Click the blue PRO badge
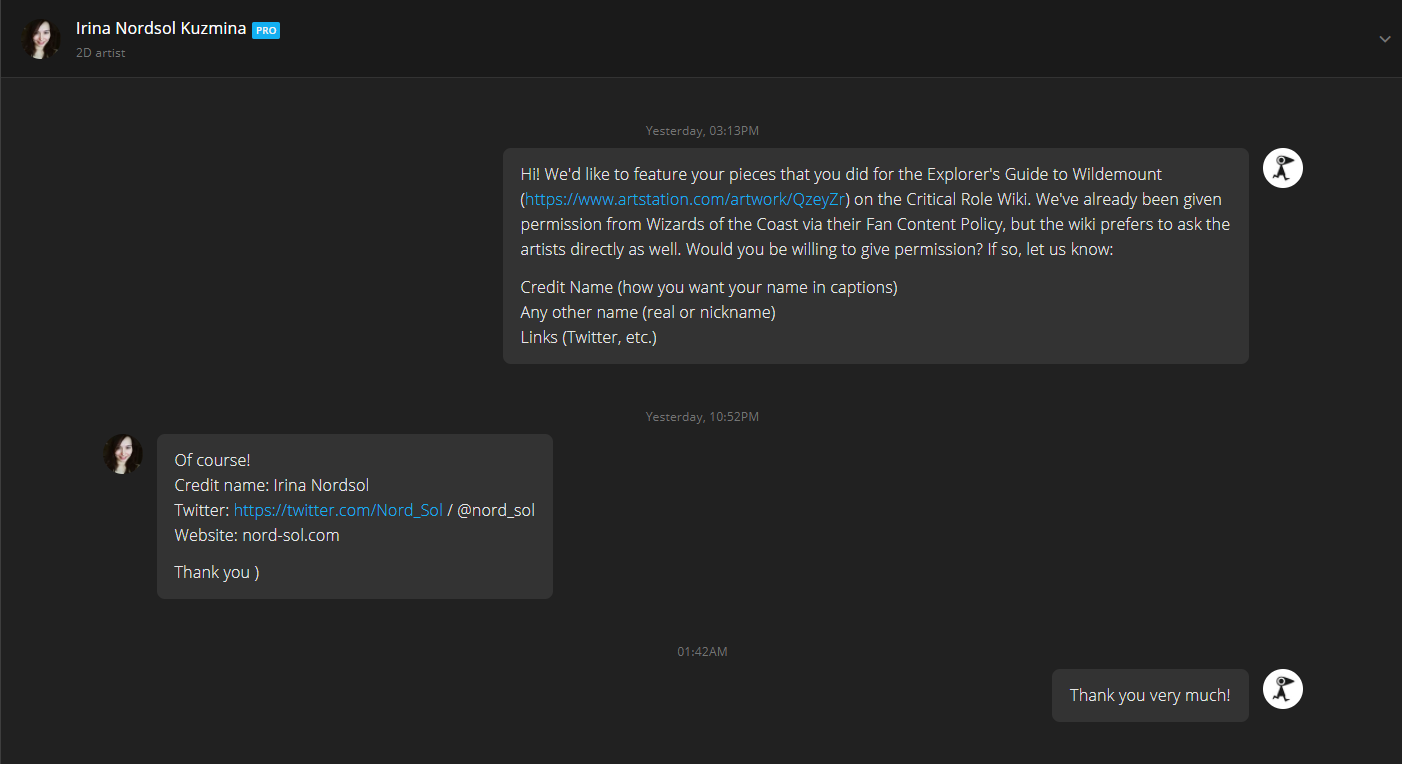This screenshot has height=764, width=1402. point(266,31)
